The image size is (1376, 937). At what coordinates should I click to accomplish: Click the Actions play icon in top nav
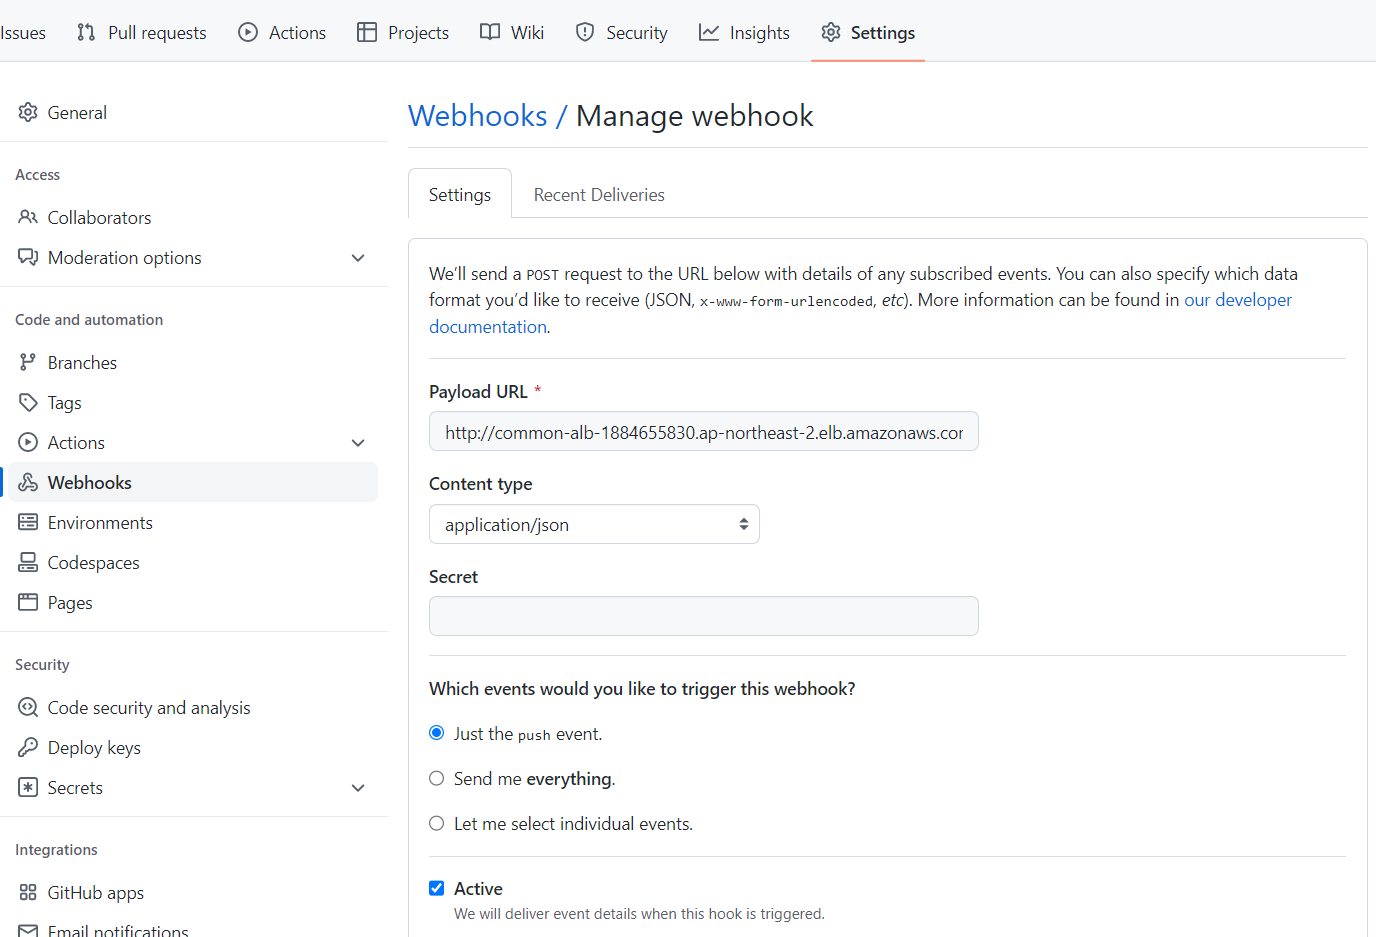[x=248, y=32]
